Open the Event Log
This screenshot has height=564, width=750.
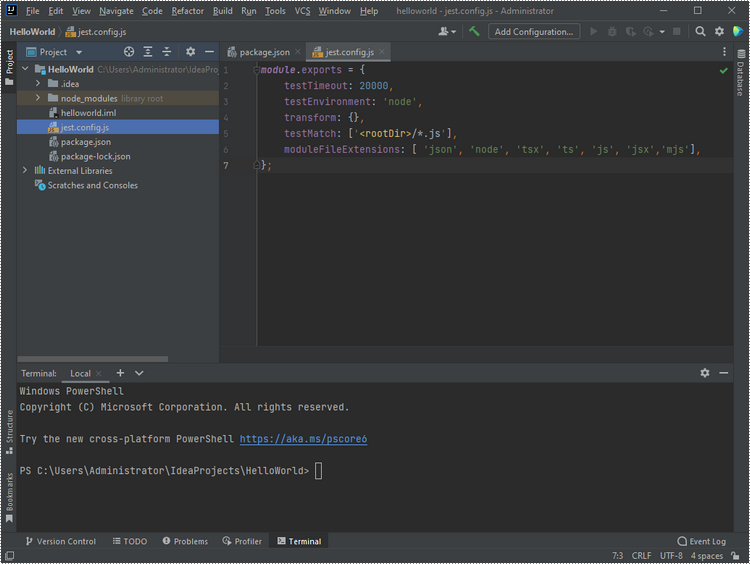(x=702, y=541)
